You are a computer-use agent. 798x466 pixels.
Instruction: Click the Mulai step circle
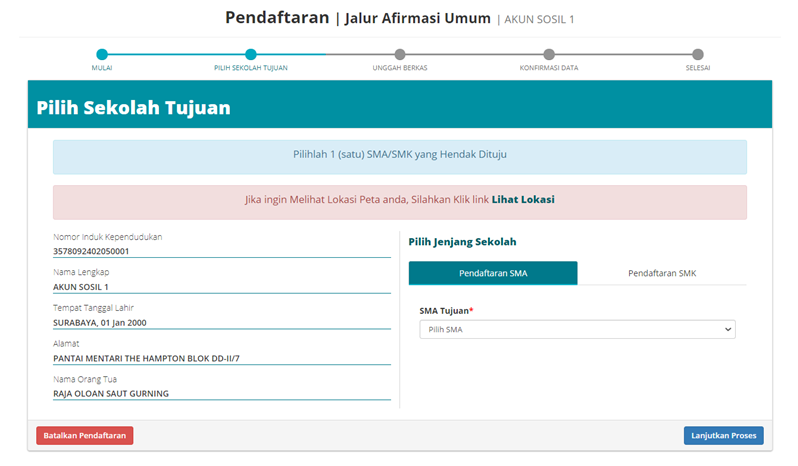(x=102, y=54)
